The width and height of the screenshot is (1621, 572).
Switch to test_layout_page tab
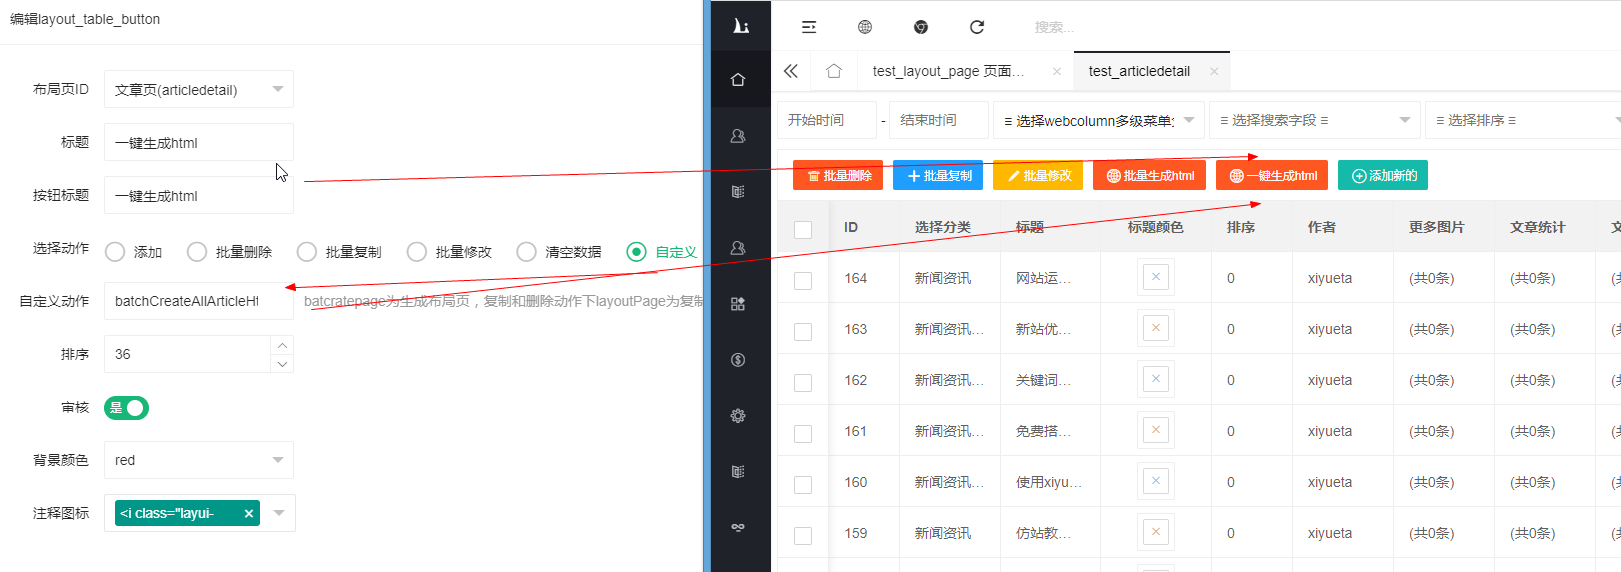pos(947,71)
